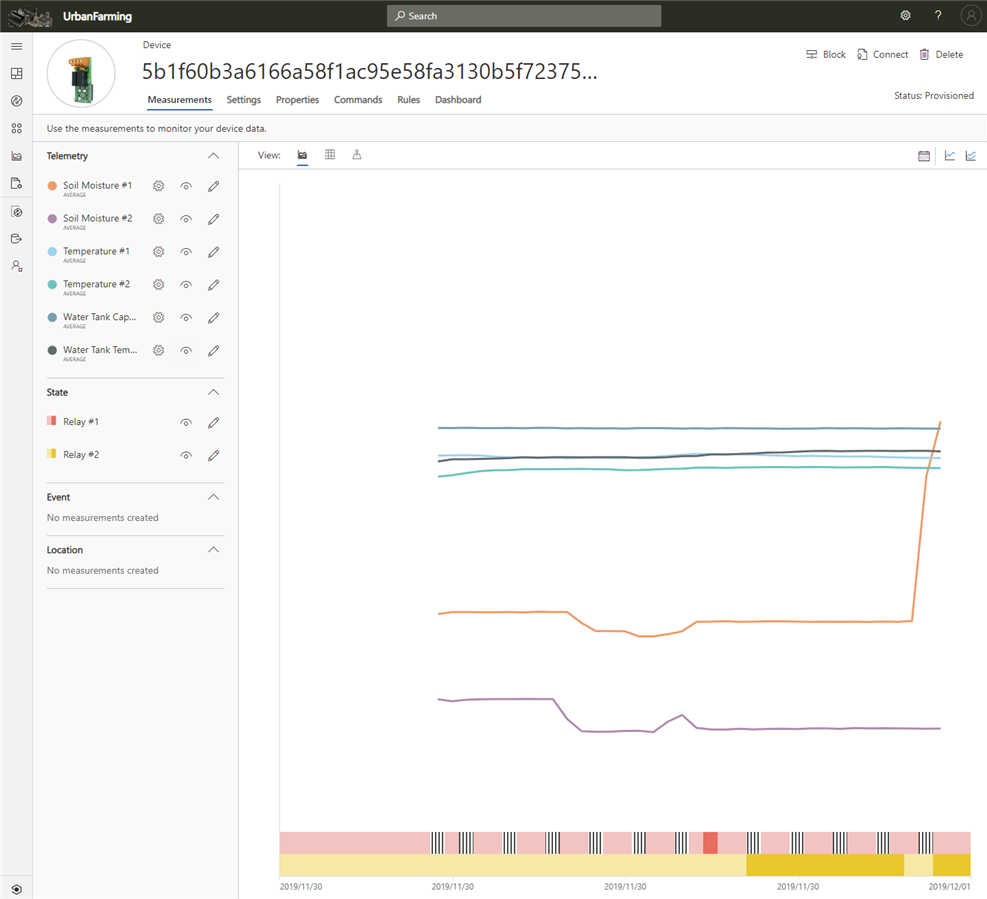Open settings gear for Soil Moisture #1
Viewport: 987px width, 899px height.
coord(158,186)
